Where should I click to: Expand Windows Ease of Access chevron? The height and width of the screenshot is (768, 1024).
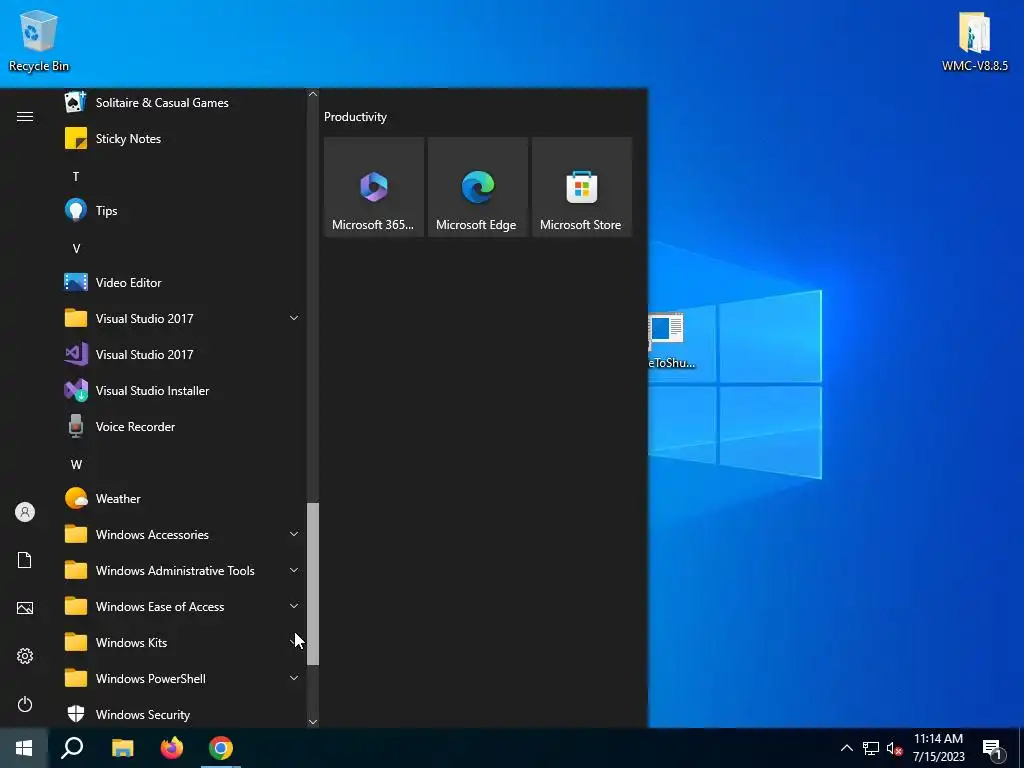(x=294, y=606)
